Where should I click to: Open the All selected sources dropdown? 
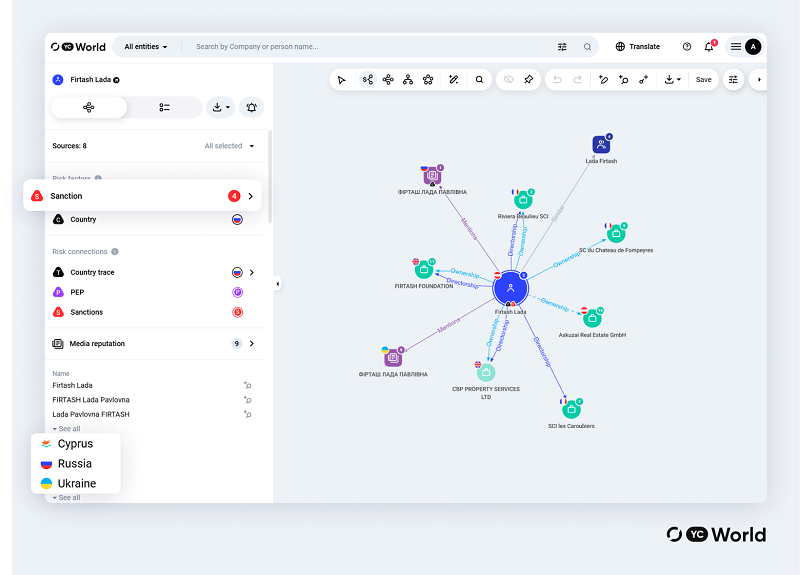pos(229,146)
